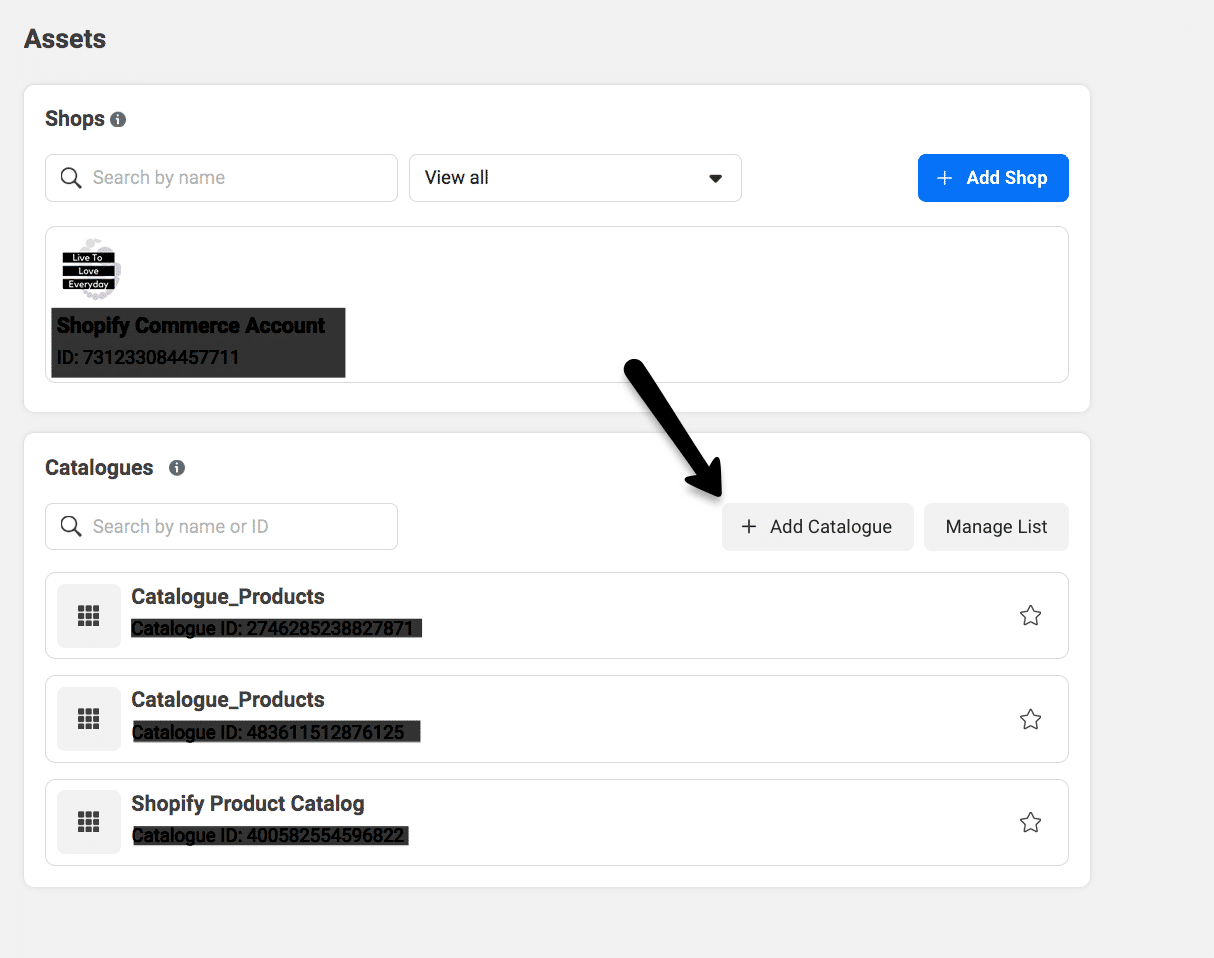Star the catalogue with ID 2746285238827871

pos(1030,616)
